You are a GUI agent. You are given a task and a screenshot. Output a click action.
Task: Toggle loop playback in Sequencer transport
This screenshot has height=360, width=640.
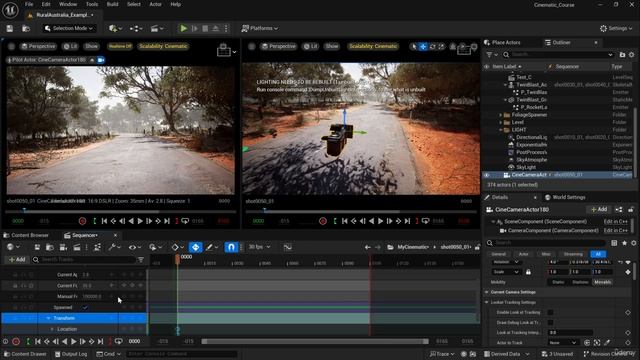(119, 341)
